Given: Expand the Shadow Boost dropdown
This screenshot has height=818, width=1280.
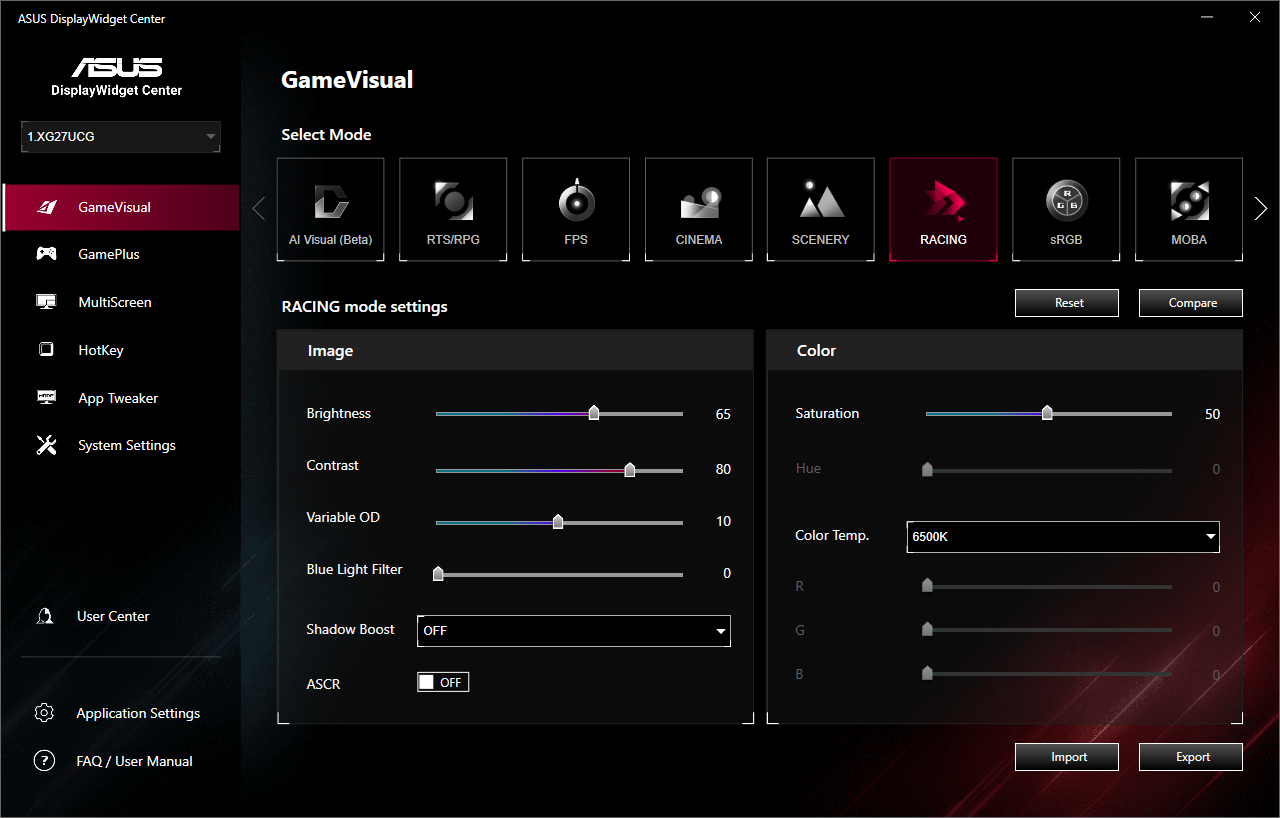Looking at the screenshot, I should 574,631.
